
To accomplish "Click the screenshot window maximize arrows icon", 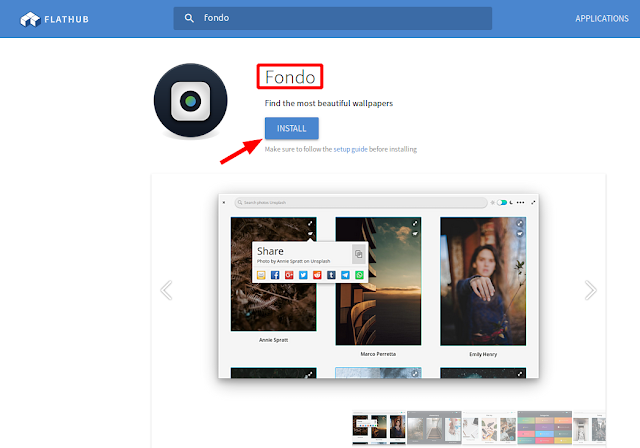I will (533, 202).
